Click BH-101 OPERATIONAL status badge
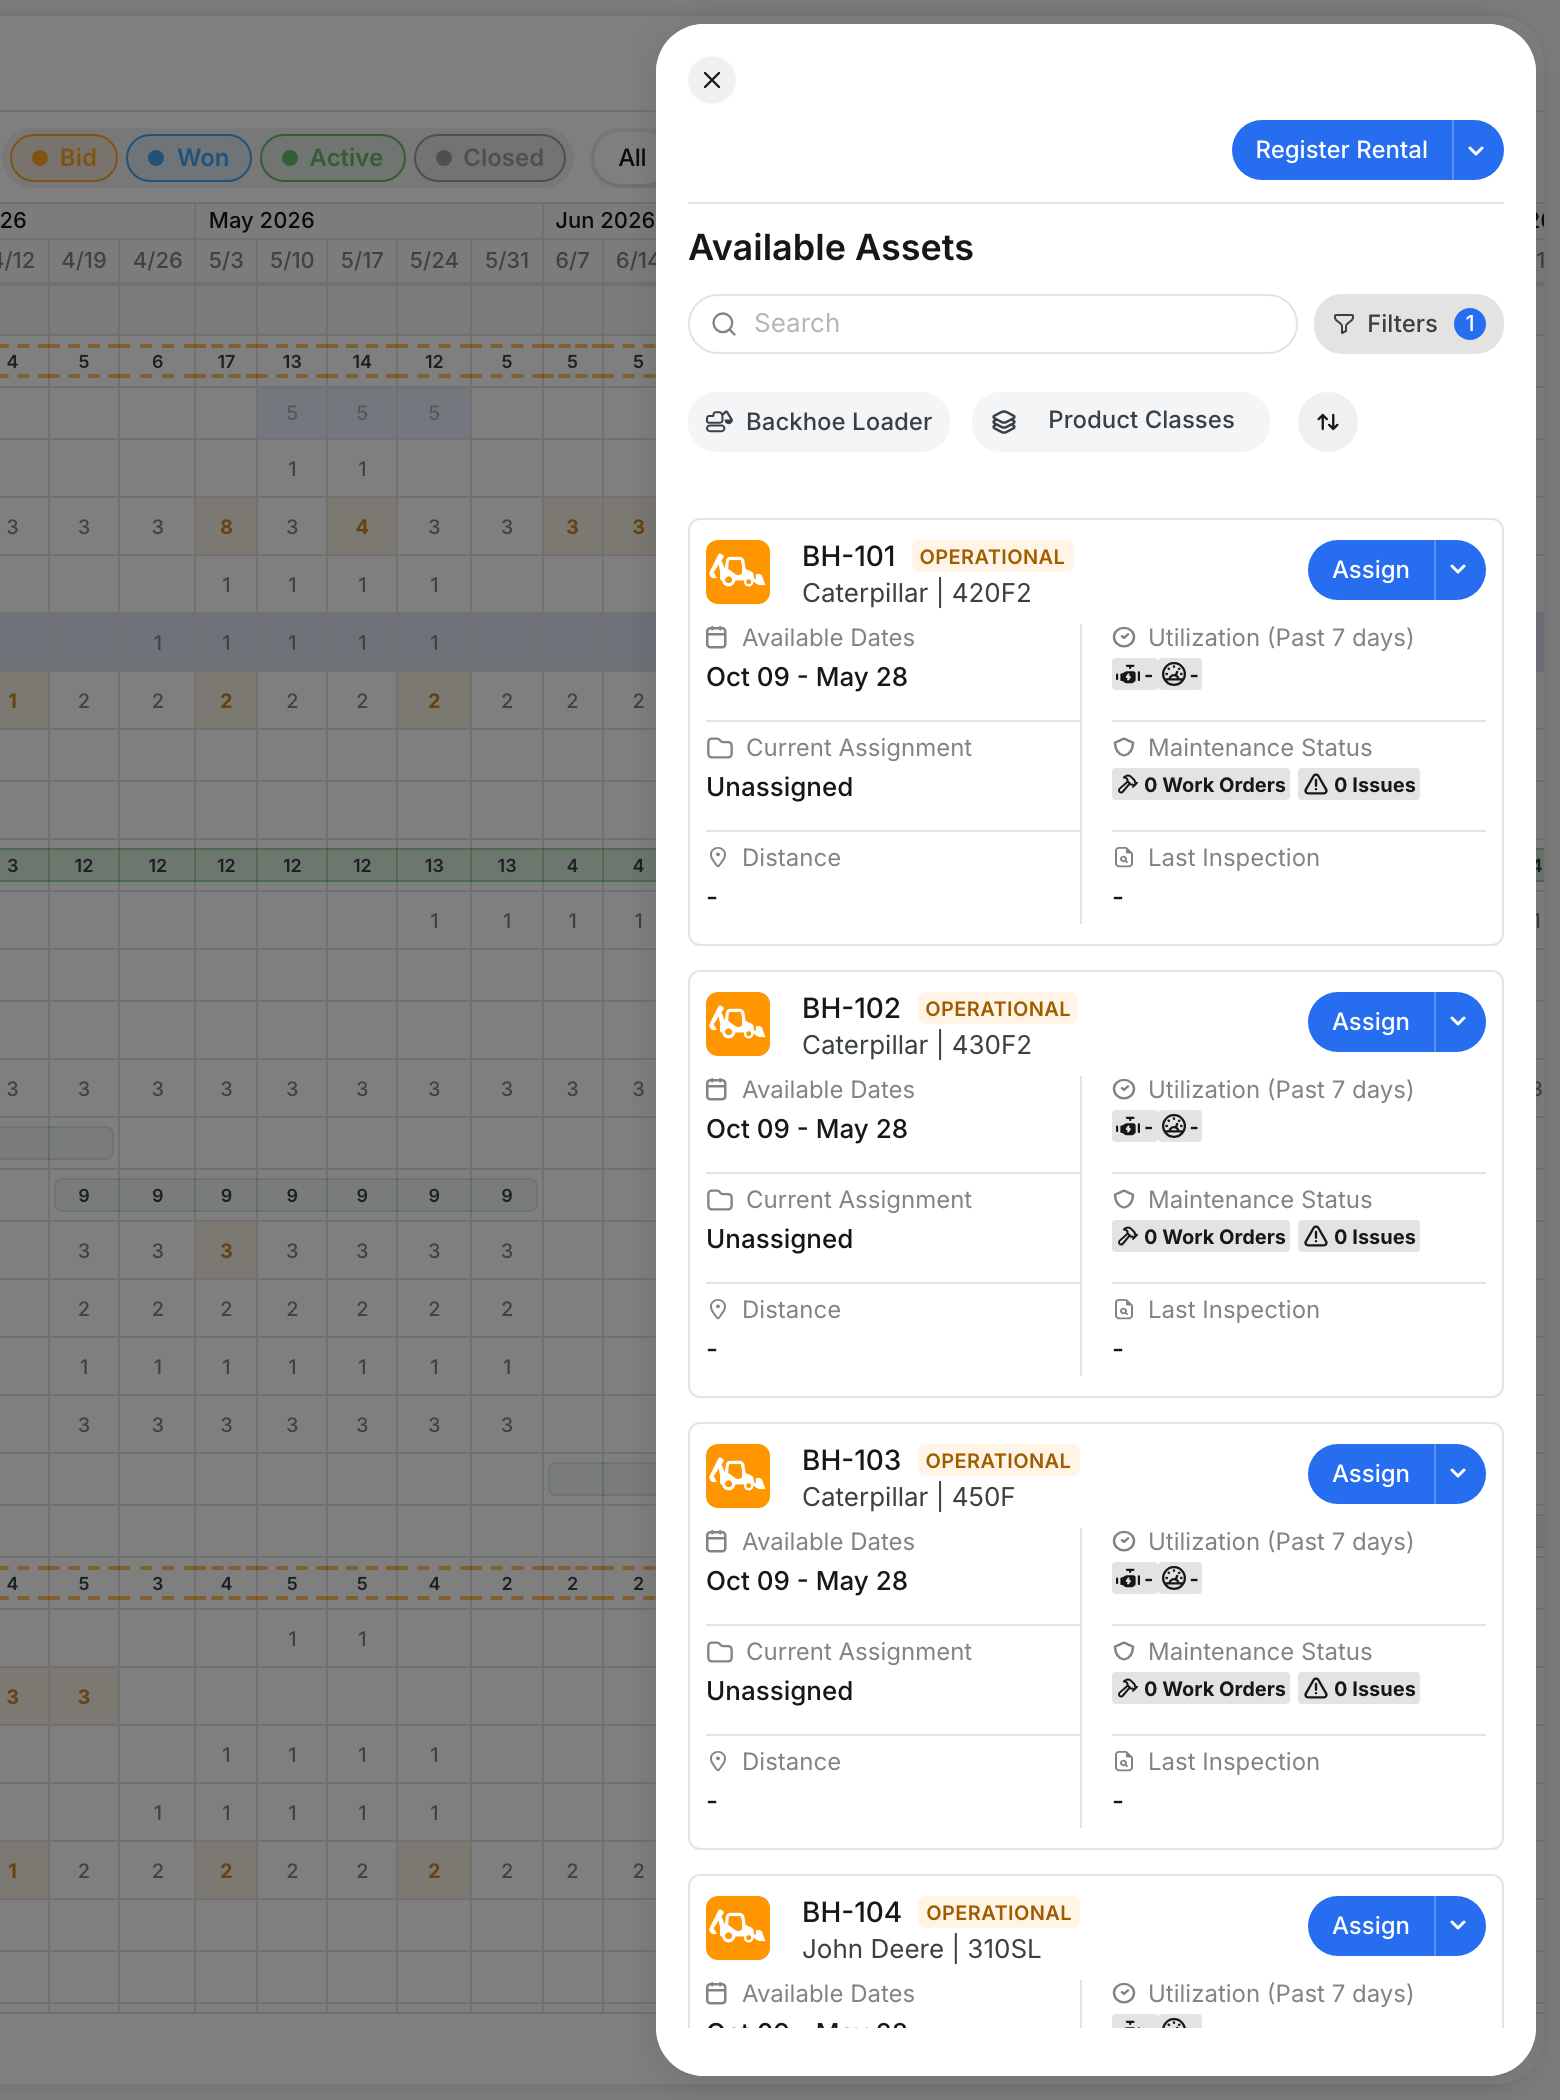Image resolution: width=1560 pixels, height=2100 pixels. pyautogui.click(x=992, y=557)
